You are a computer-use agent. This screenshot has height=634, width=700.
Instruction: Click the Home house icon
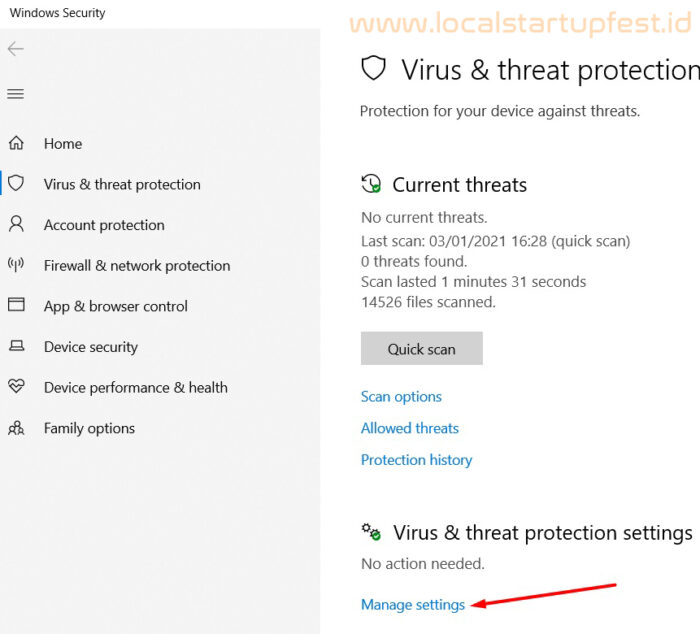17,143
